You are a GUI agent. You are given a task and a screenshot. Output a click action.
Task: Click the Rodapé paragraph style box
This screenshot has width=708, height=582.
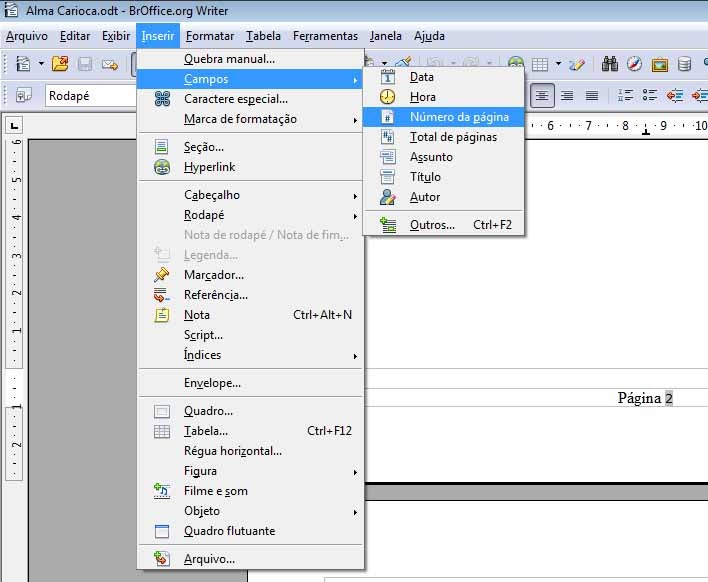90,96
